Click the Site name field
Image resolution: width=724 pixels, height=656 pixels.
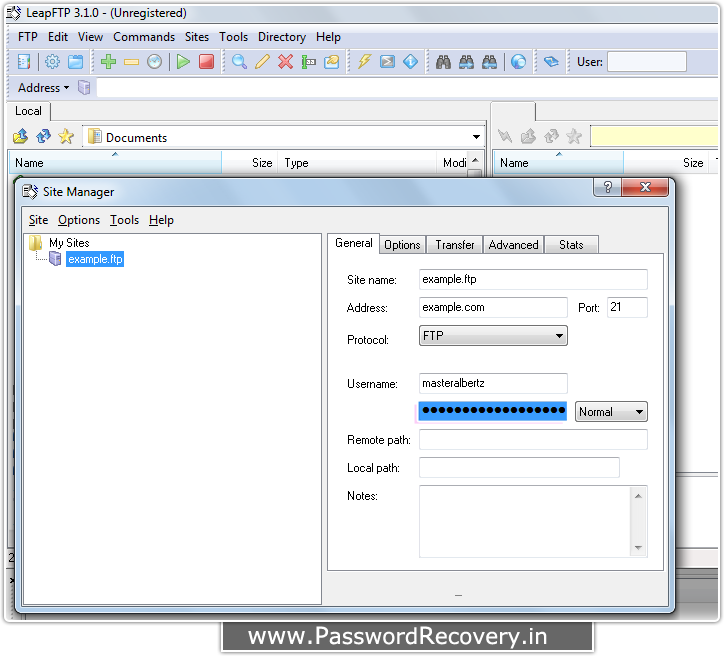click(x=533, y=279)
